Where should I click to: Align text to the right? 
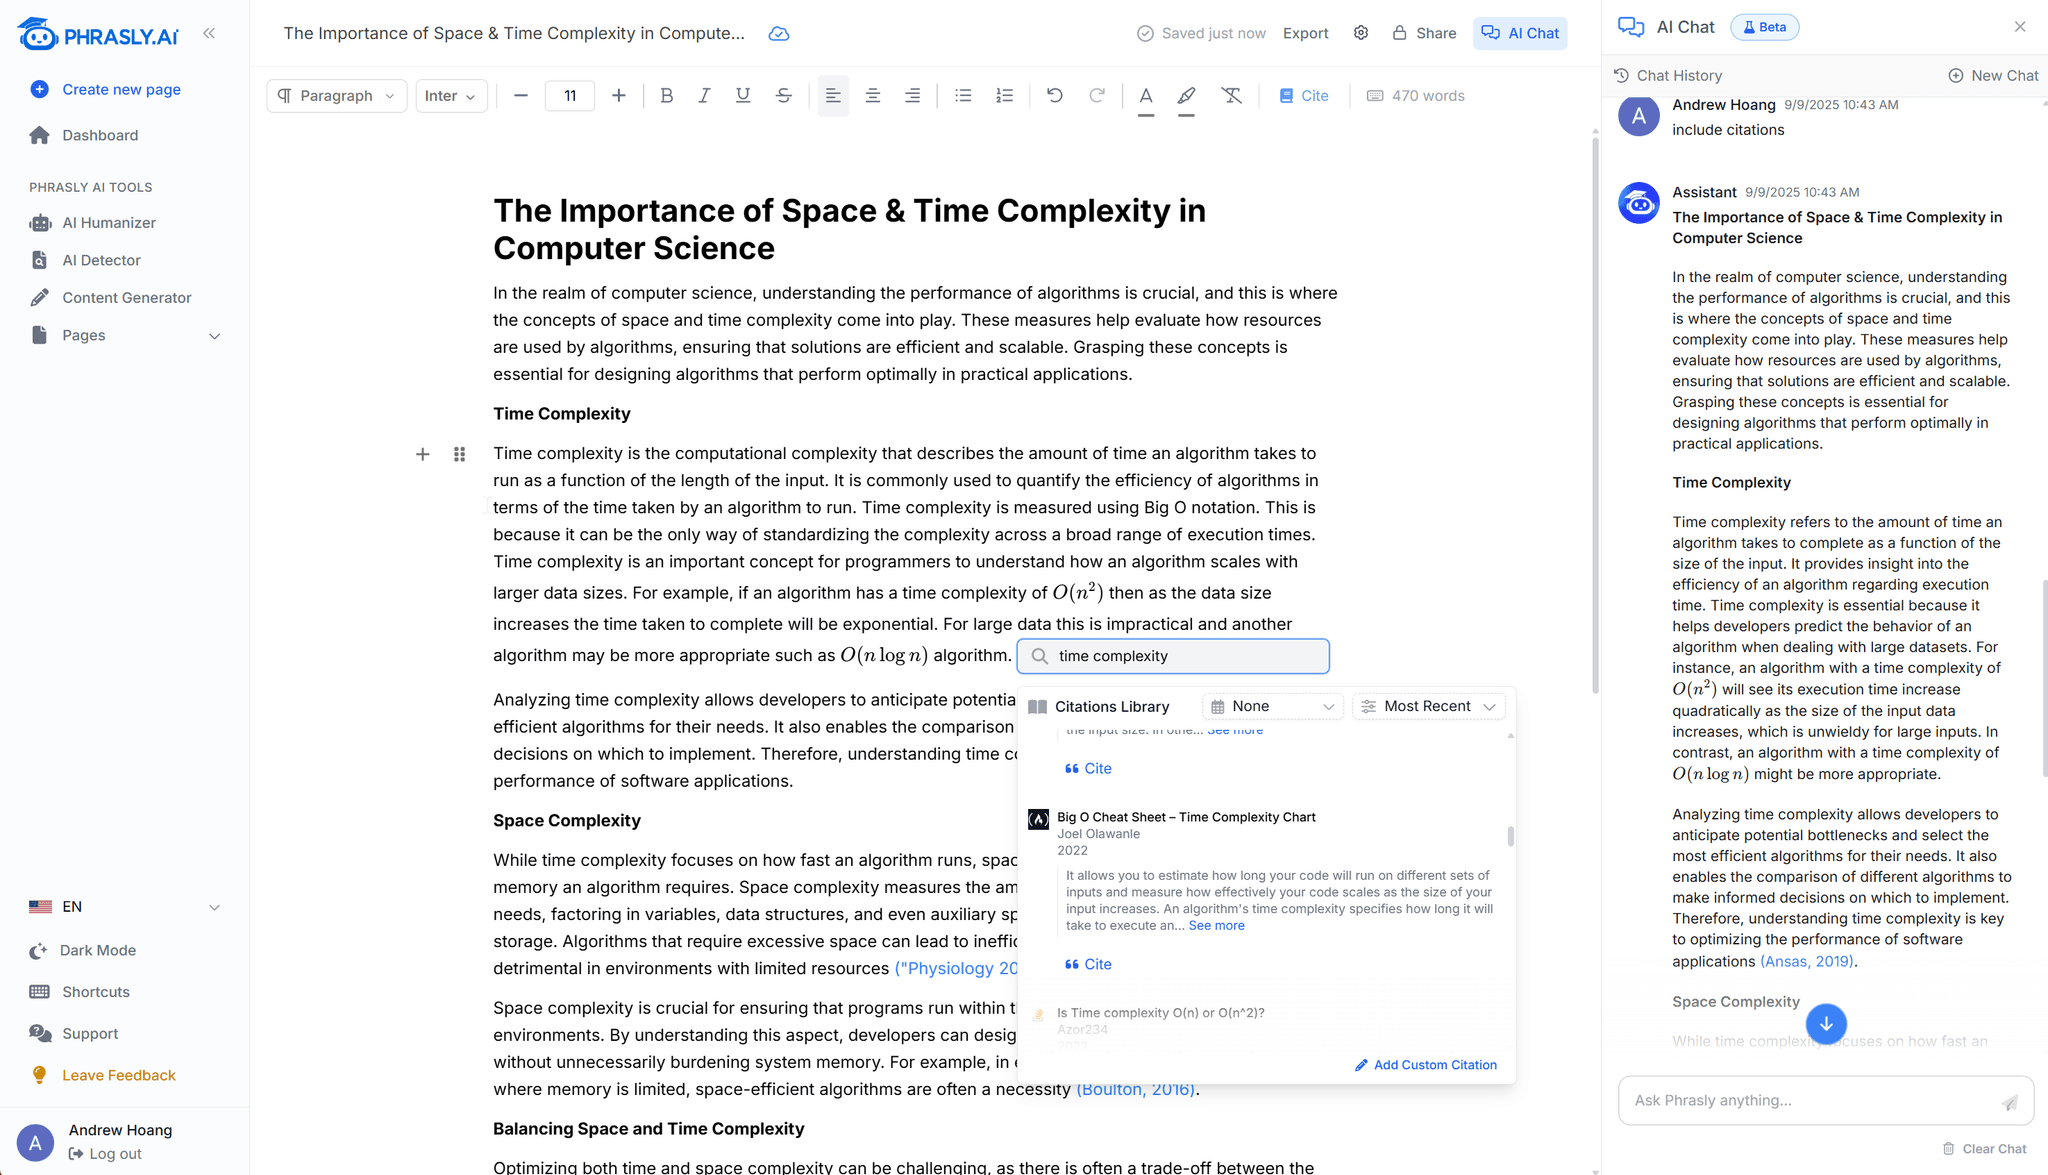[x=913, y=96]
